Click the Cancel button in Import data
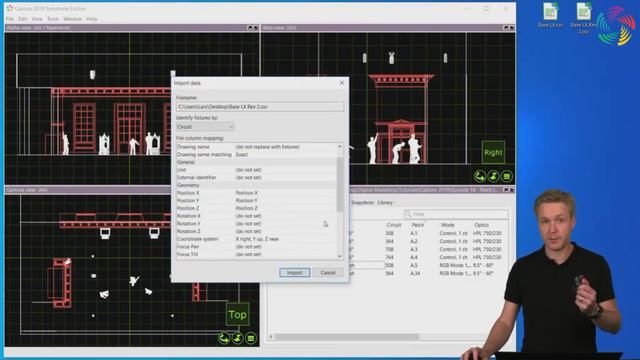The width and height of the screenshot is (640, 360). point(328,273)
